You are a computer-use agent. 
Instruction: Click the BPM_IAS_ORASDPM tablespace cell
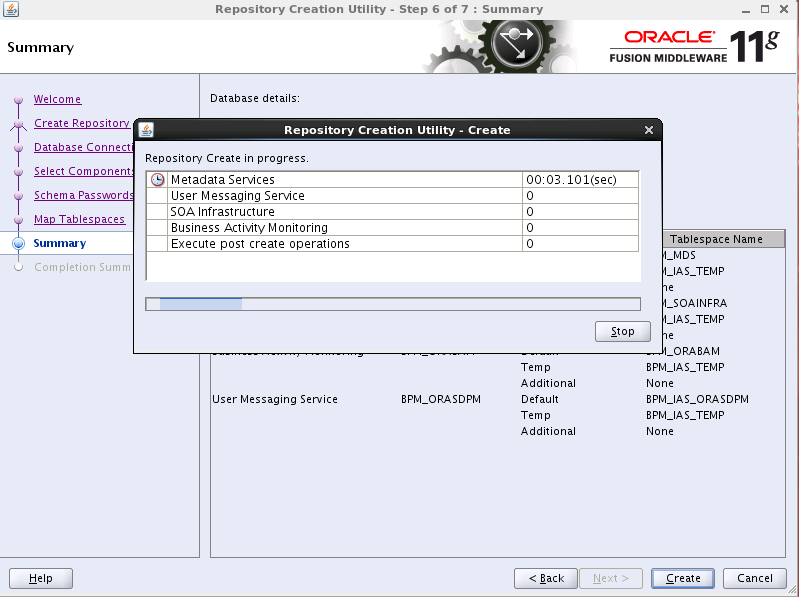point(697,399)
